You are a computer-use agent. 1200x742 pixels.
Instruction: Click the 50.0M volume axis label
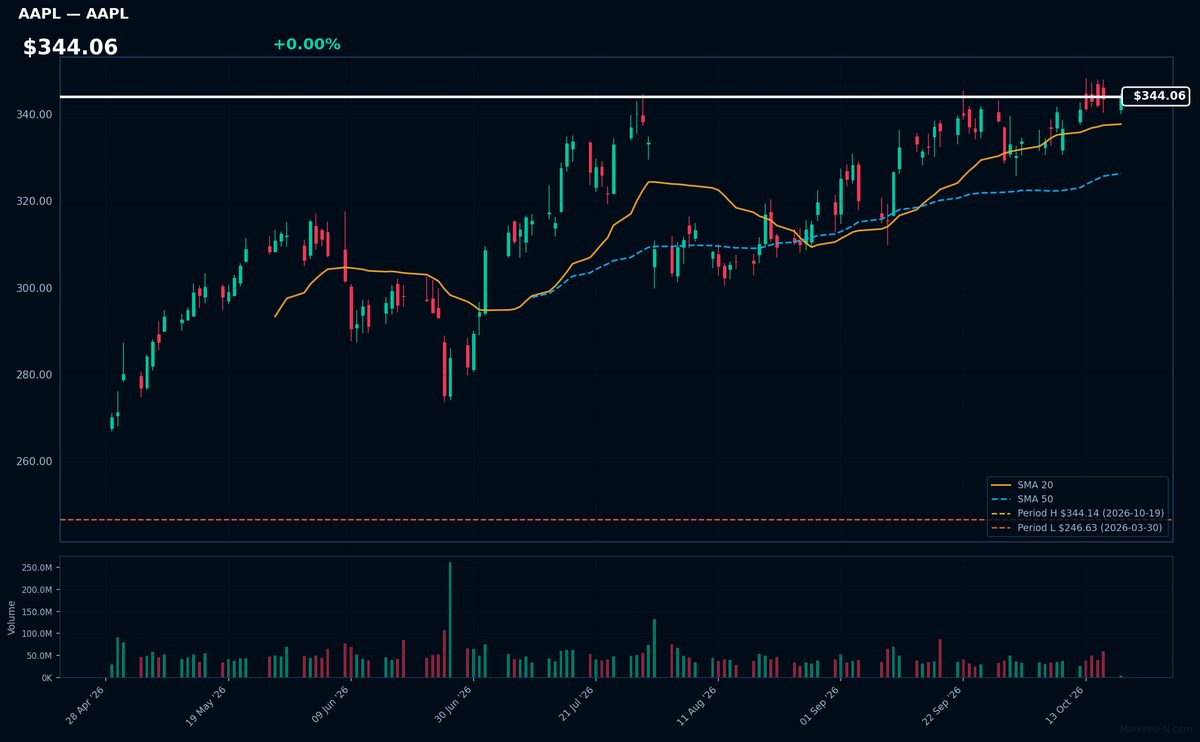point(39,656)
